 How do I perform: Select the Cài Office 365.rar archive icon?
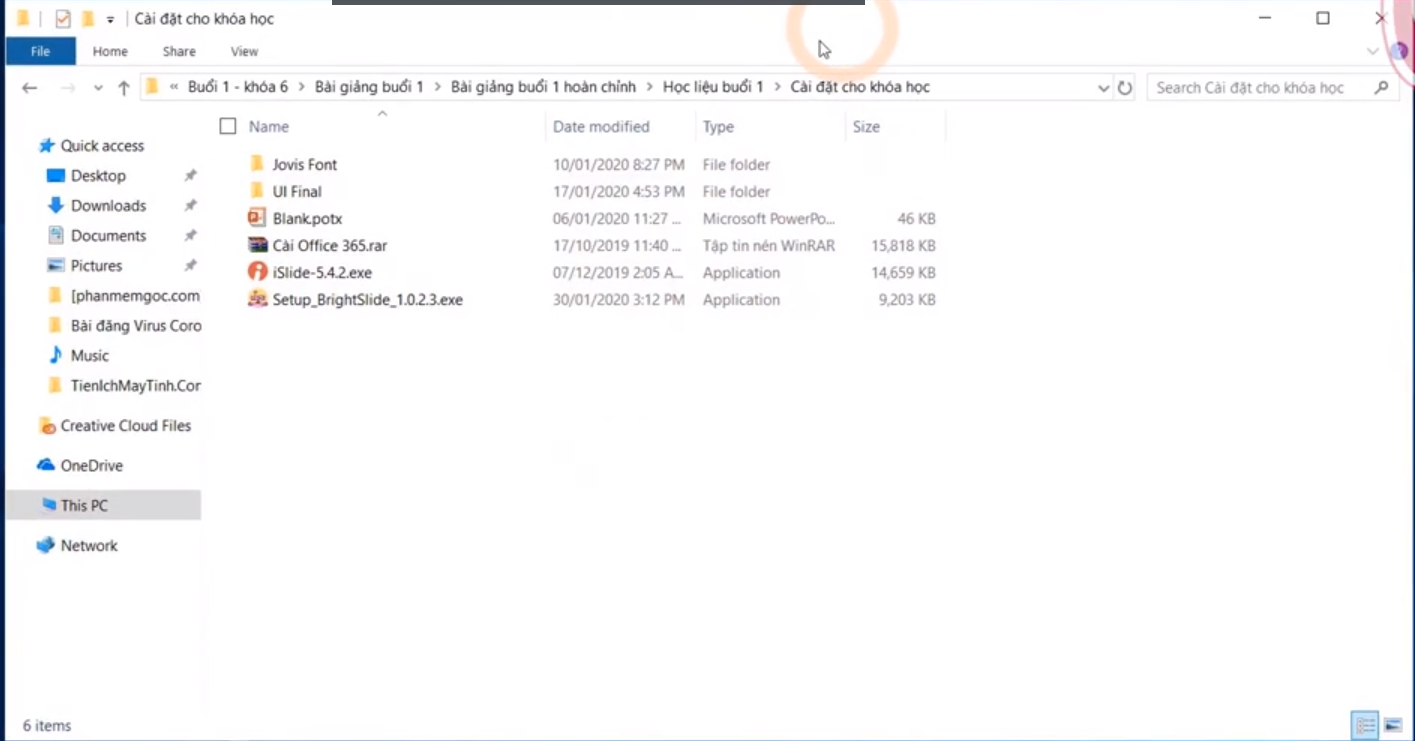256,245
